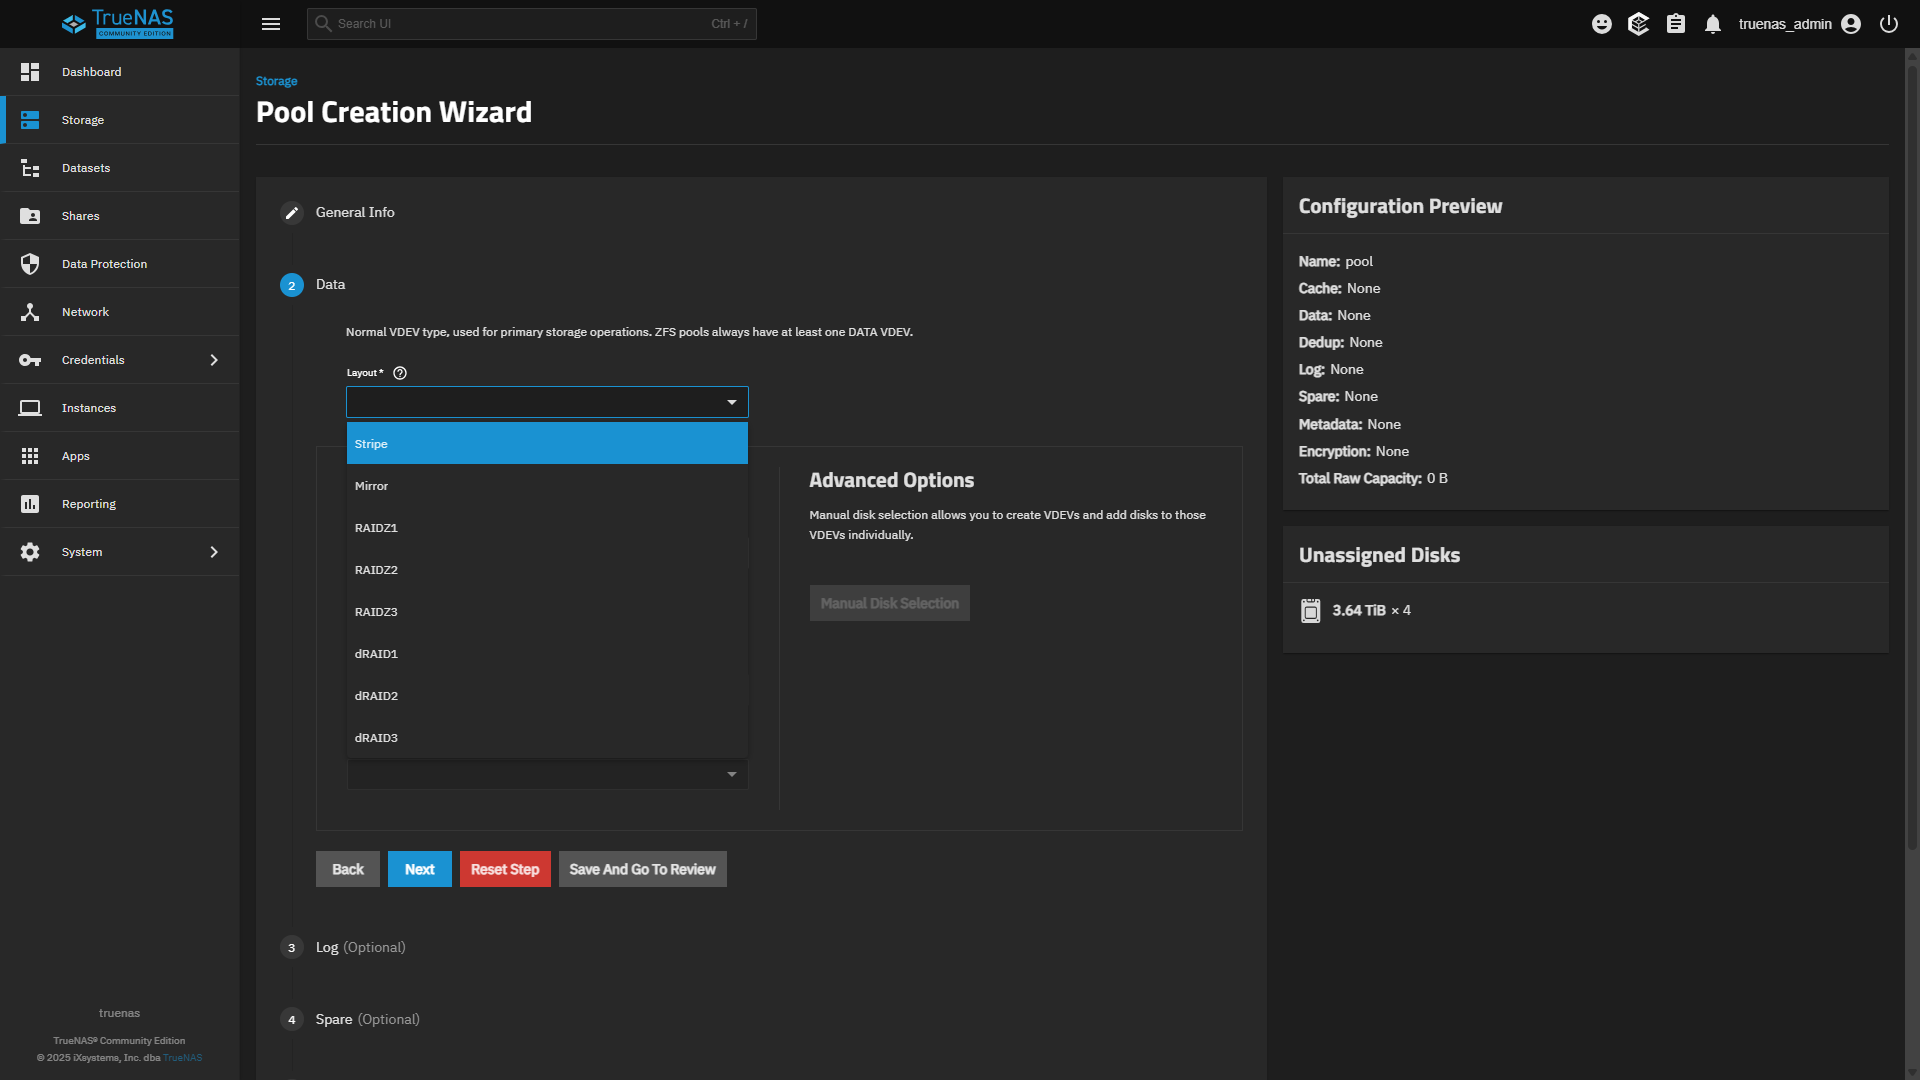Viewport: 1920px width, 1080px height.
Task: Click the unassigned disks drive icon
Action: tap(1310, 611)
